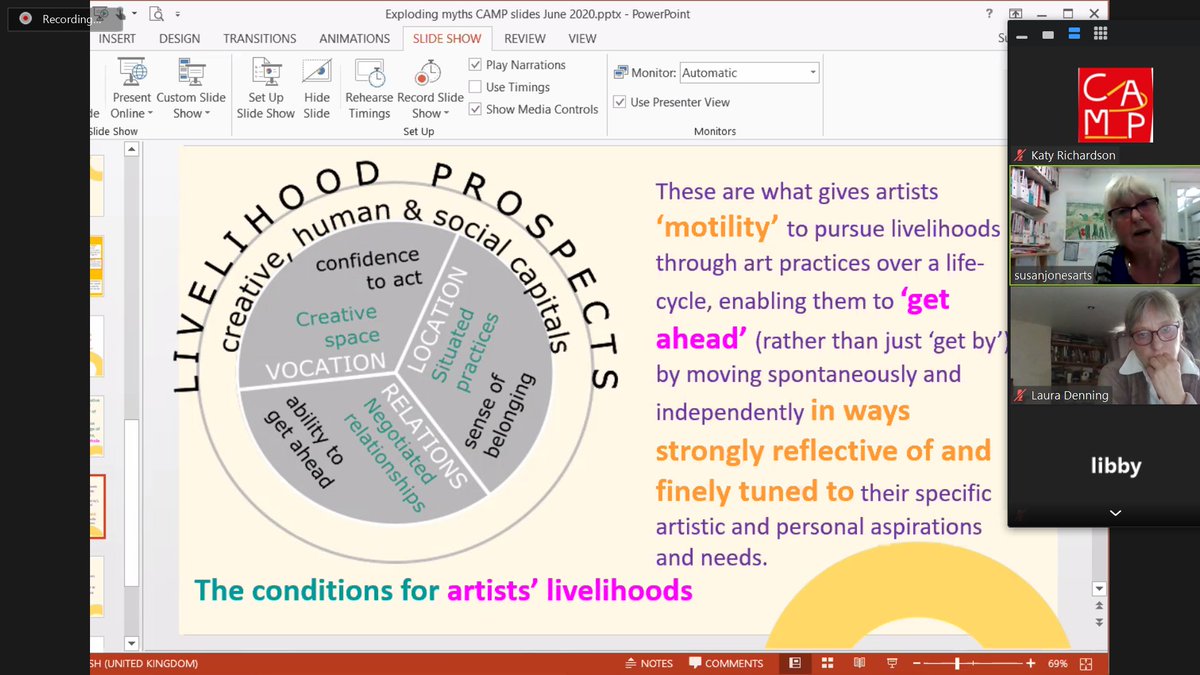Click the zoom in plus button
The image size is (1200, 675).
pos(1030,663)
